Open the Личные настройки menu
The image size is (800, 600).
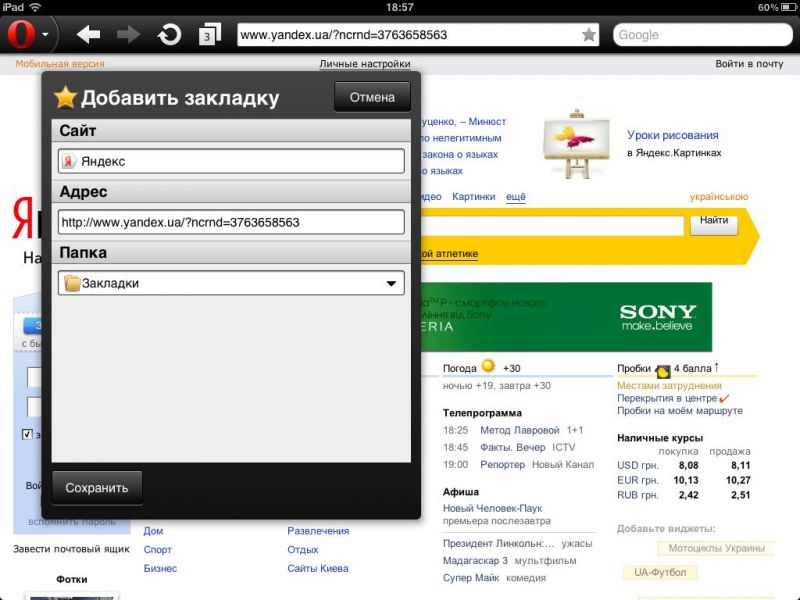364,64
